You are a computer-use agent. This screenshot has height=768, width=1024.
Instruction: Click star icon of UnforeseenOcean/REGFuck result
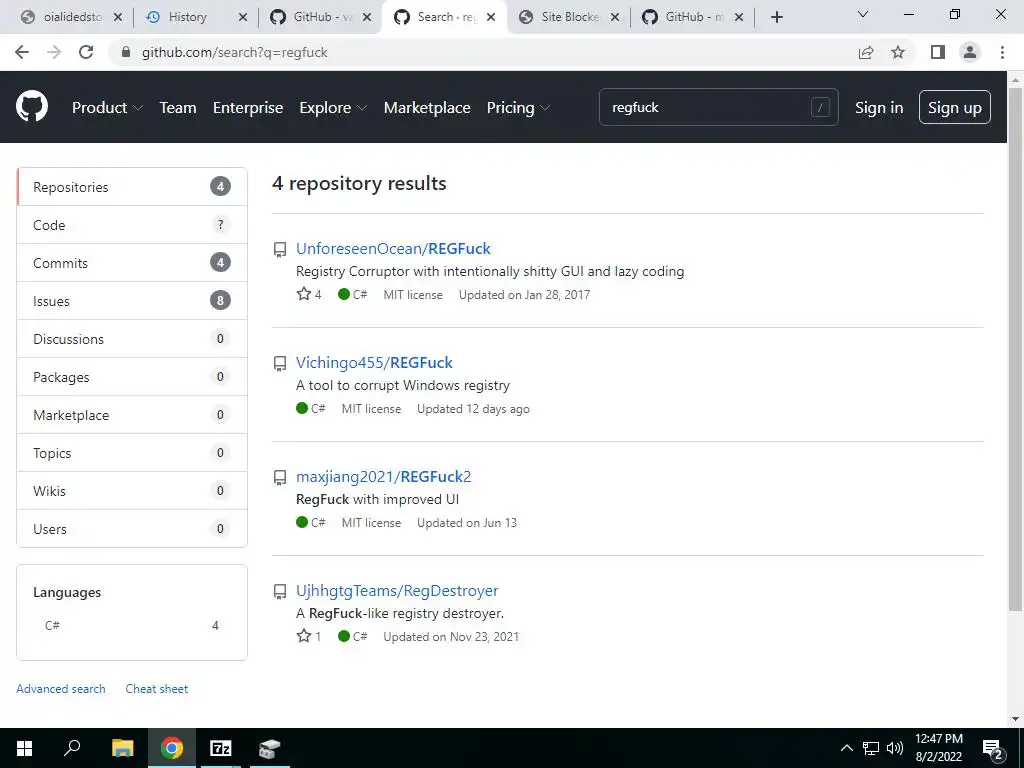pos(304,294)
